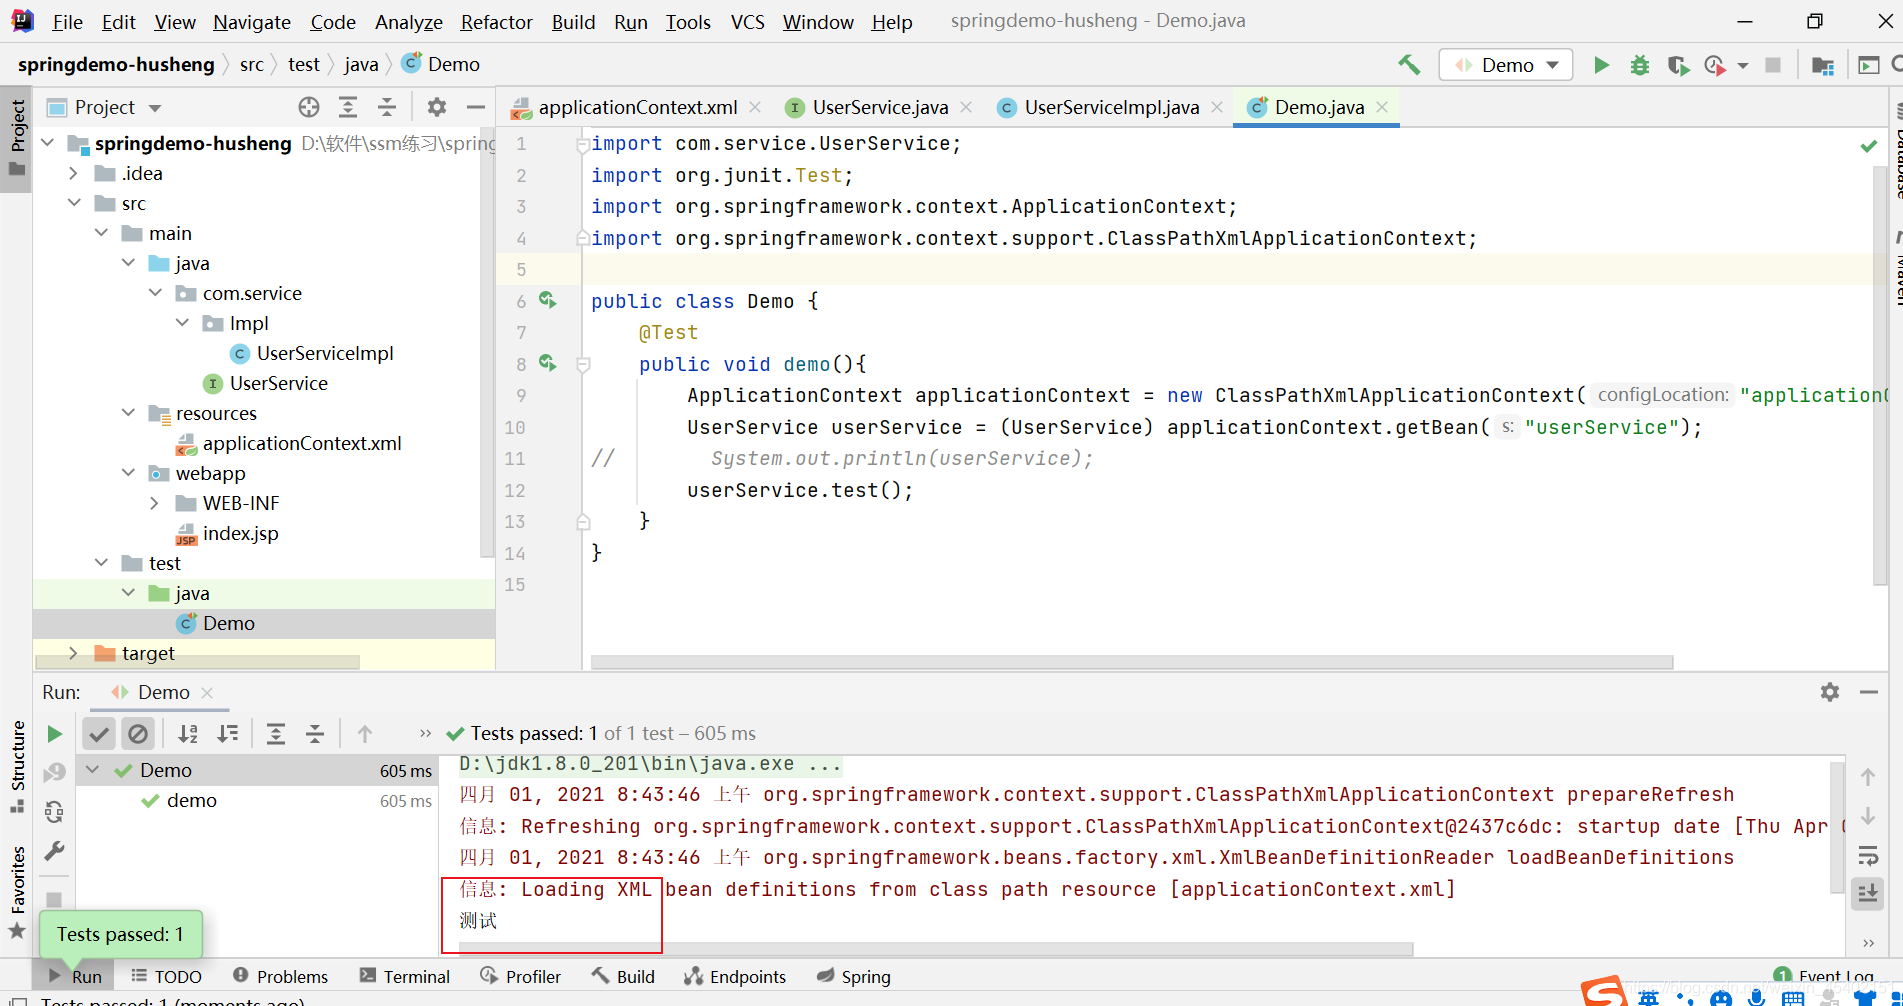Expand all test results
Image resolution: width=1903 pixels, height=1006 pixels.
click(x=276, y=734)
